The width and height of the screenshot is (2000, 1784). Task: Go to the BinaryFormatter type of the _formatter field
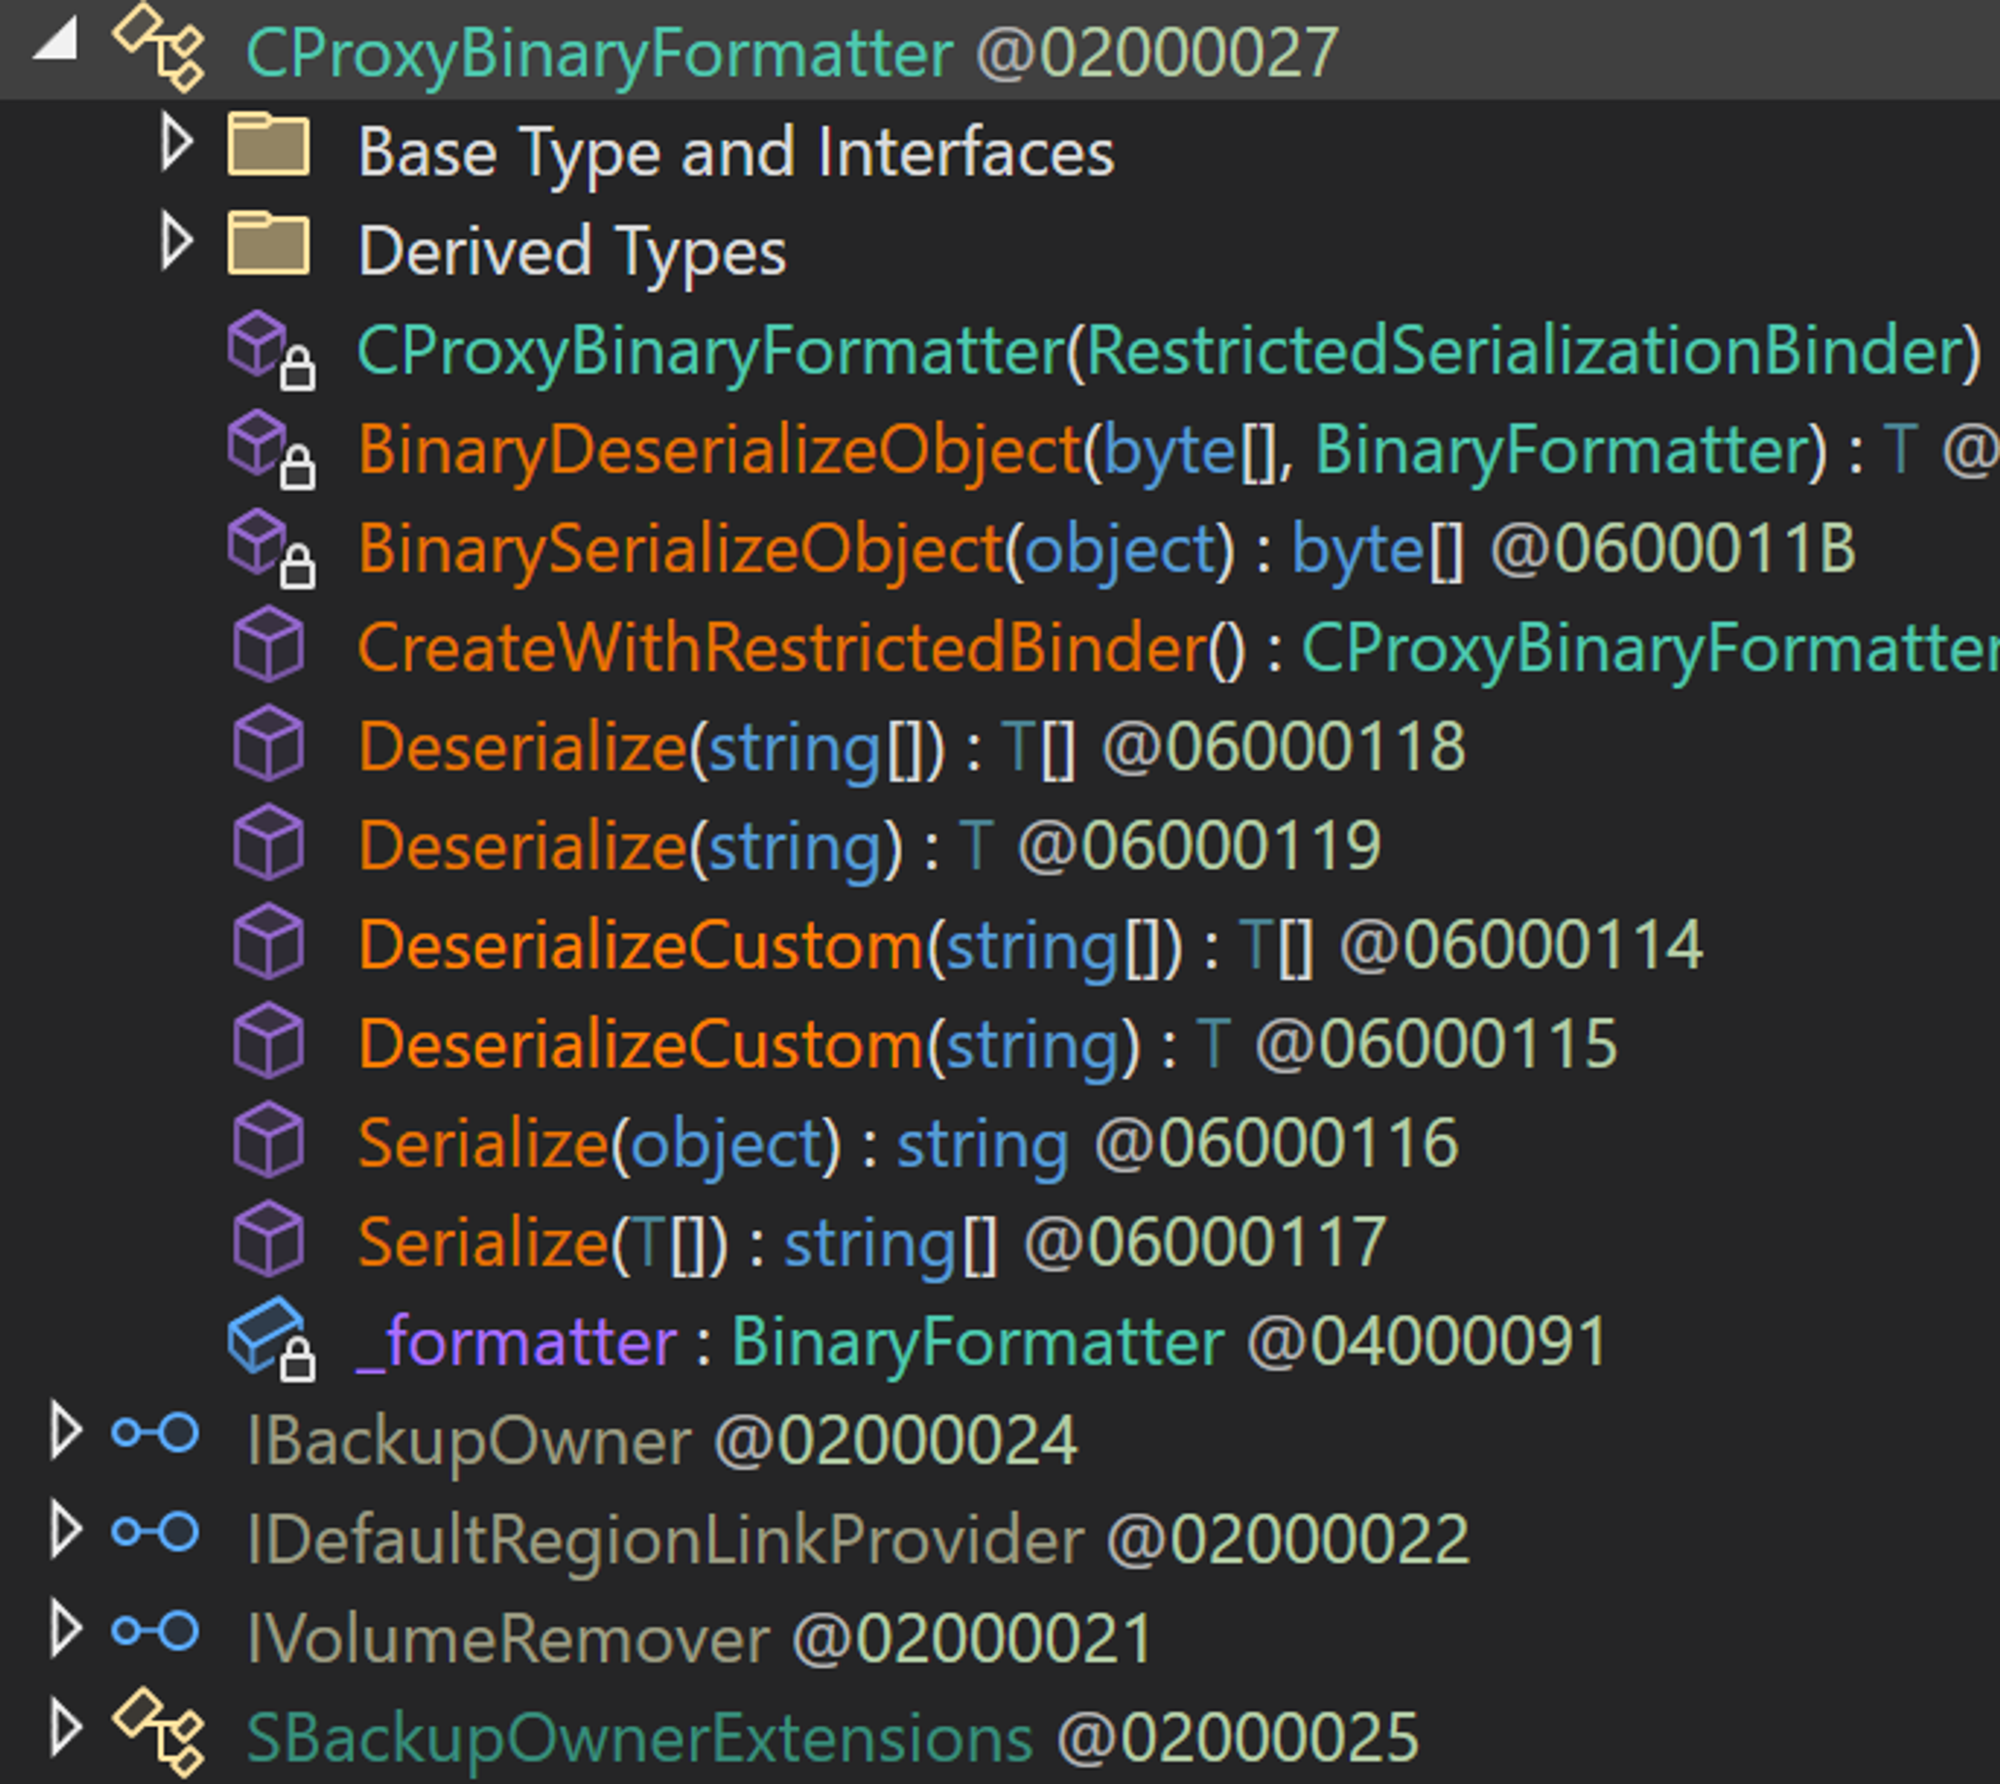coord(977,1341)
